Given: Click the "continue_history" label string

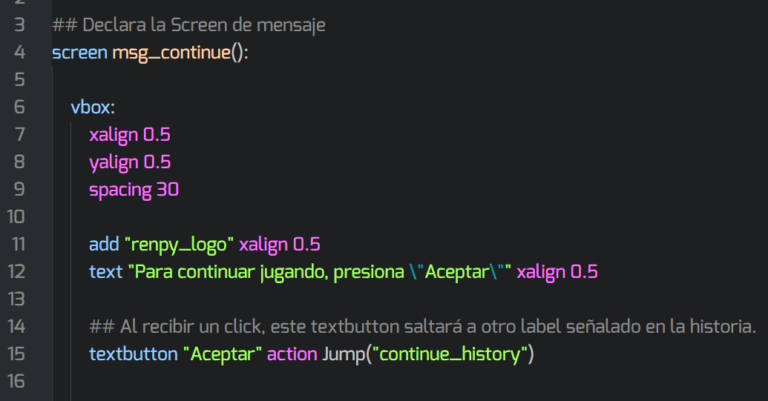Looking at the screenshot, I should [450, 353].
